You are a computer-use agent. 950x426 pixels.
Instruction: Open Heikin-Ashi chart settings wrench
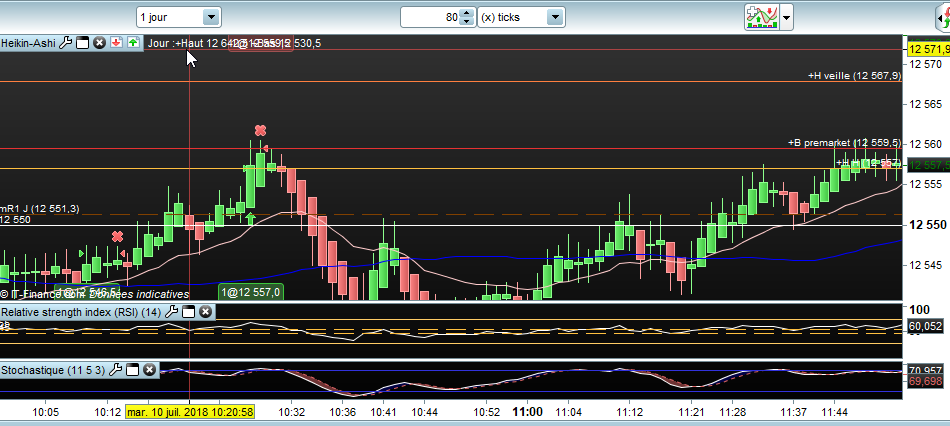click(x=67, y=42)
